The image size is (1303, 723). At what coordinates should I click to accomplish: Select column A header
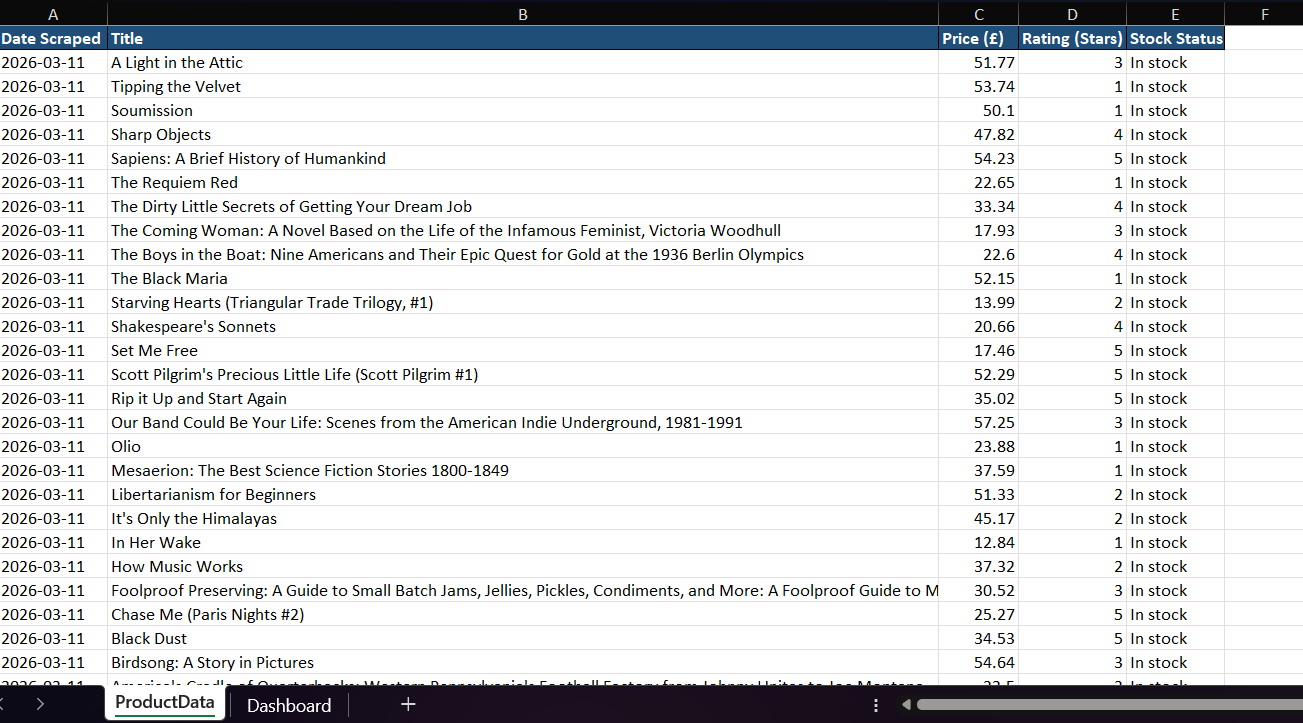[53, 14]
